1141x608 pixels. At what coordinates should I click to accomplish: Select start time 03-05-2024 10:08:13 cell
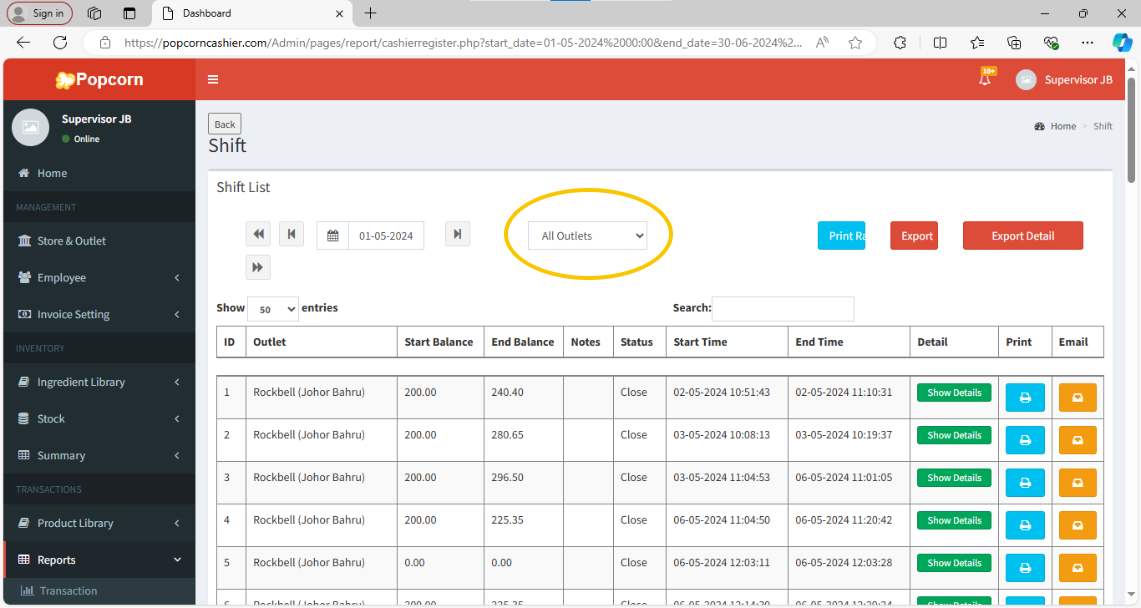click(726, 440)
